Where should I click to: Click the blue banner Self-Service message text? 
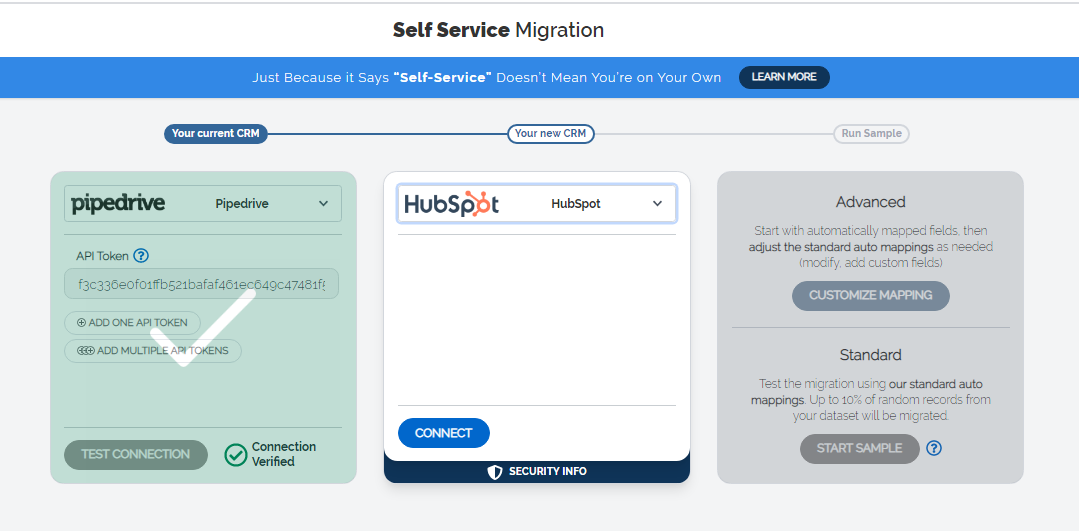click(x=487, y=78)
